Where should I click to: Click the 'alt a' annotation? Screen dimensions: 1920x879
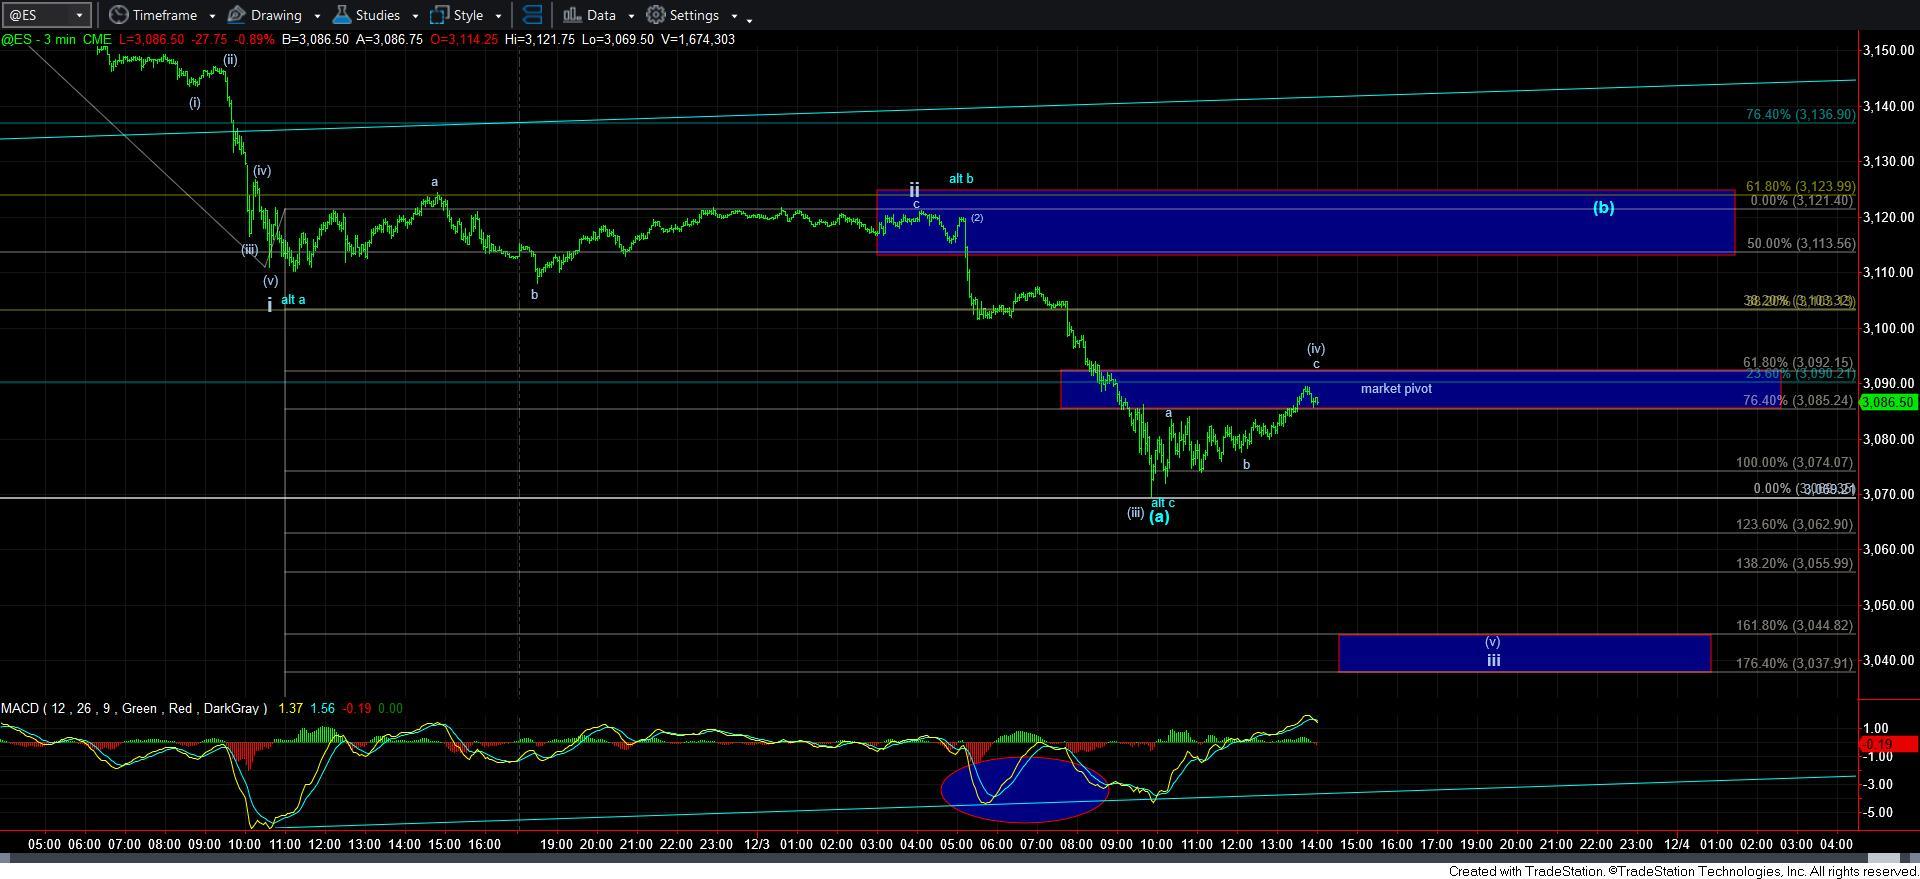(293, 300)
